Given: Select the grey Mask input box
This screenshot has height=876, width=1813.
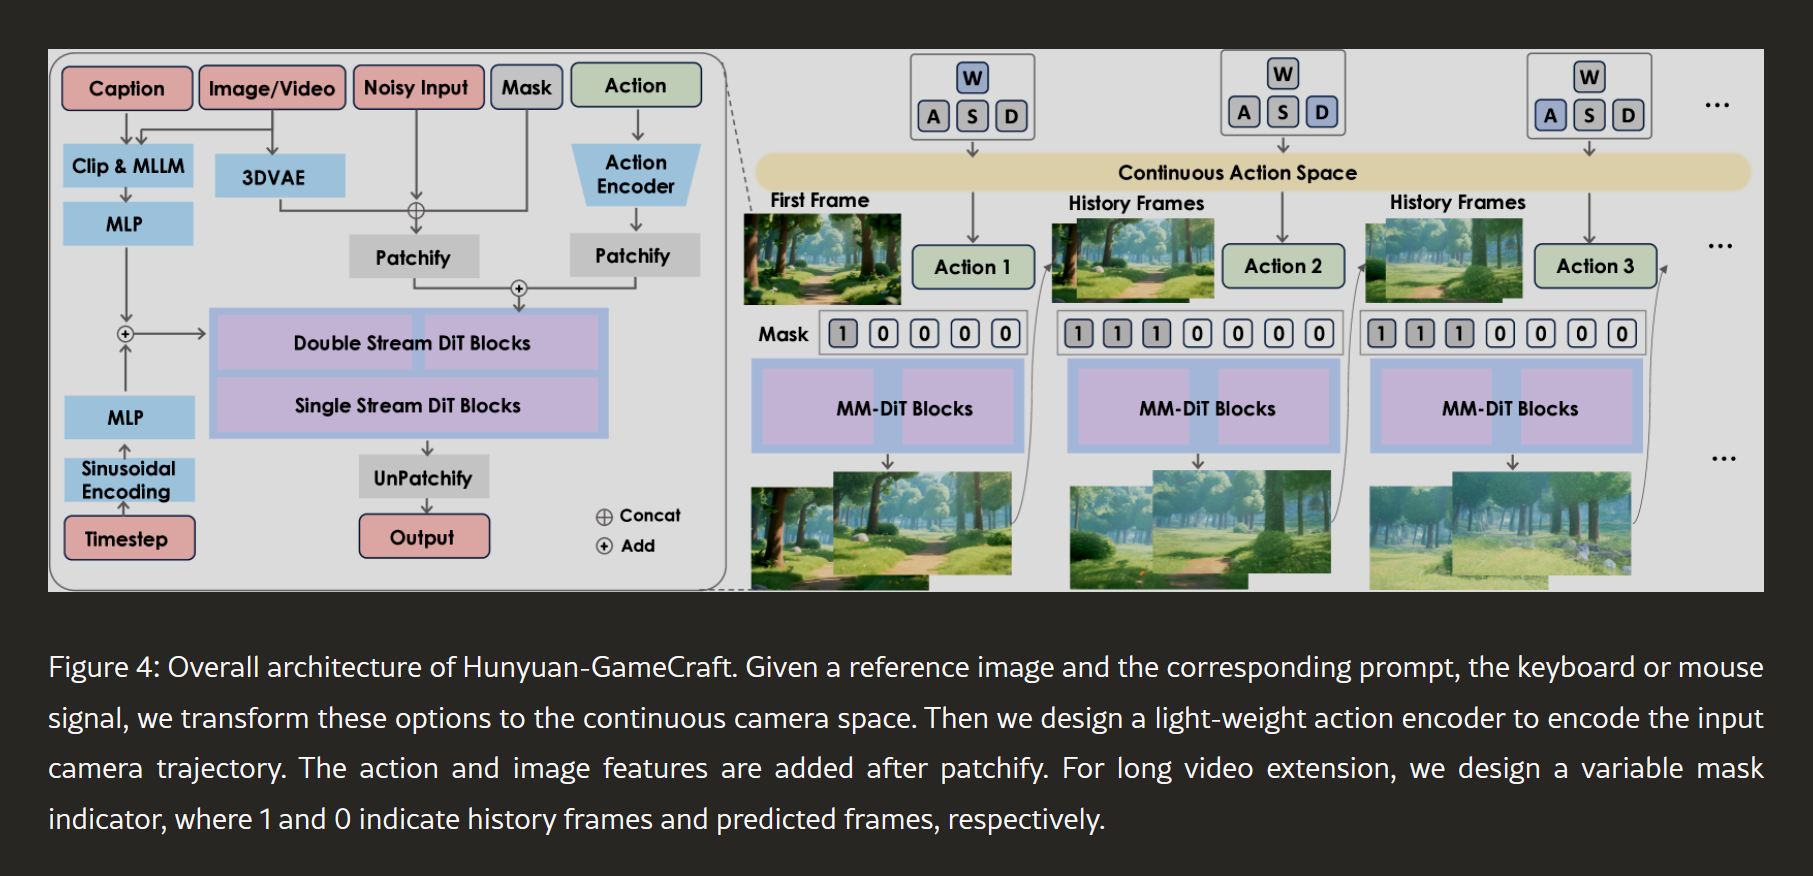Looking at the screenshot, I should [x=527, y=87].
